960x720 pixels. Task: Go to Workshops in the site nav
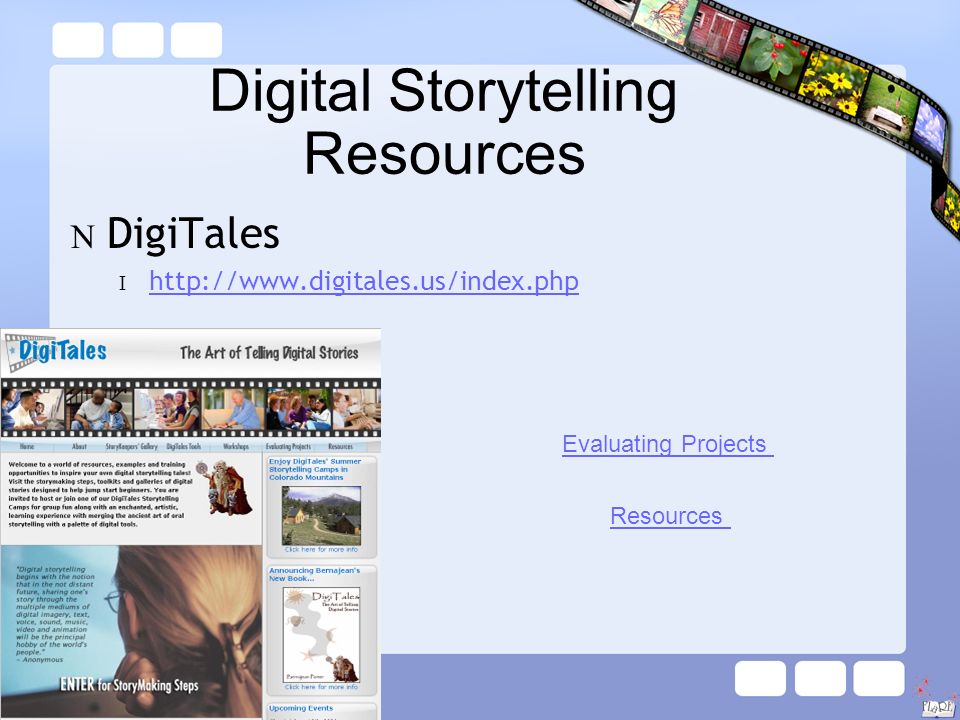coord(236,446)
